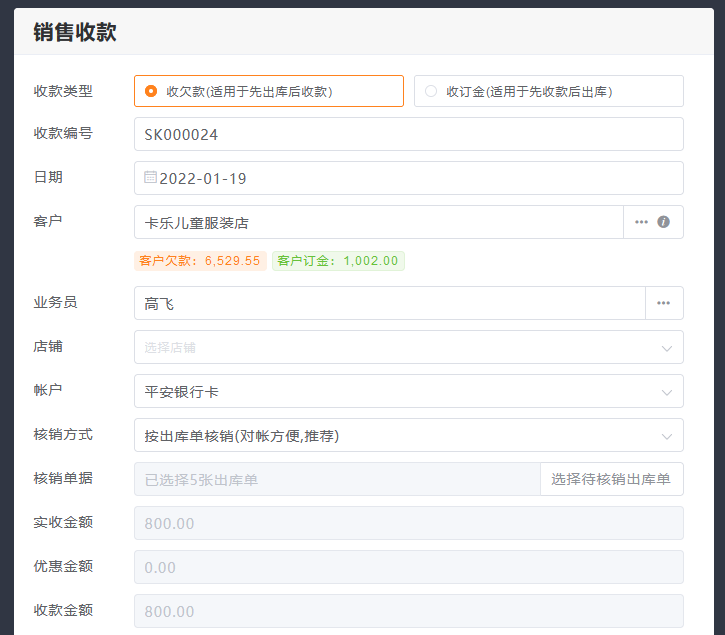Click the 实收金额 800.00 field
Viewport: 725px width, 635px height.
(408, 523)
